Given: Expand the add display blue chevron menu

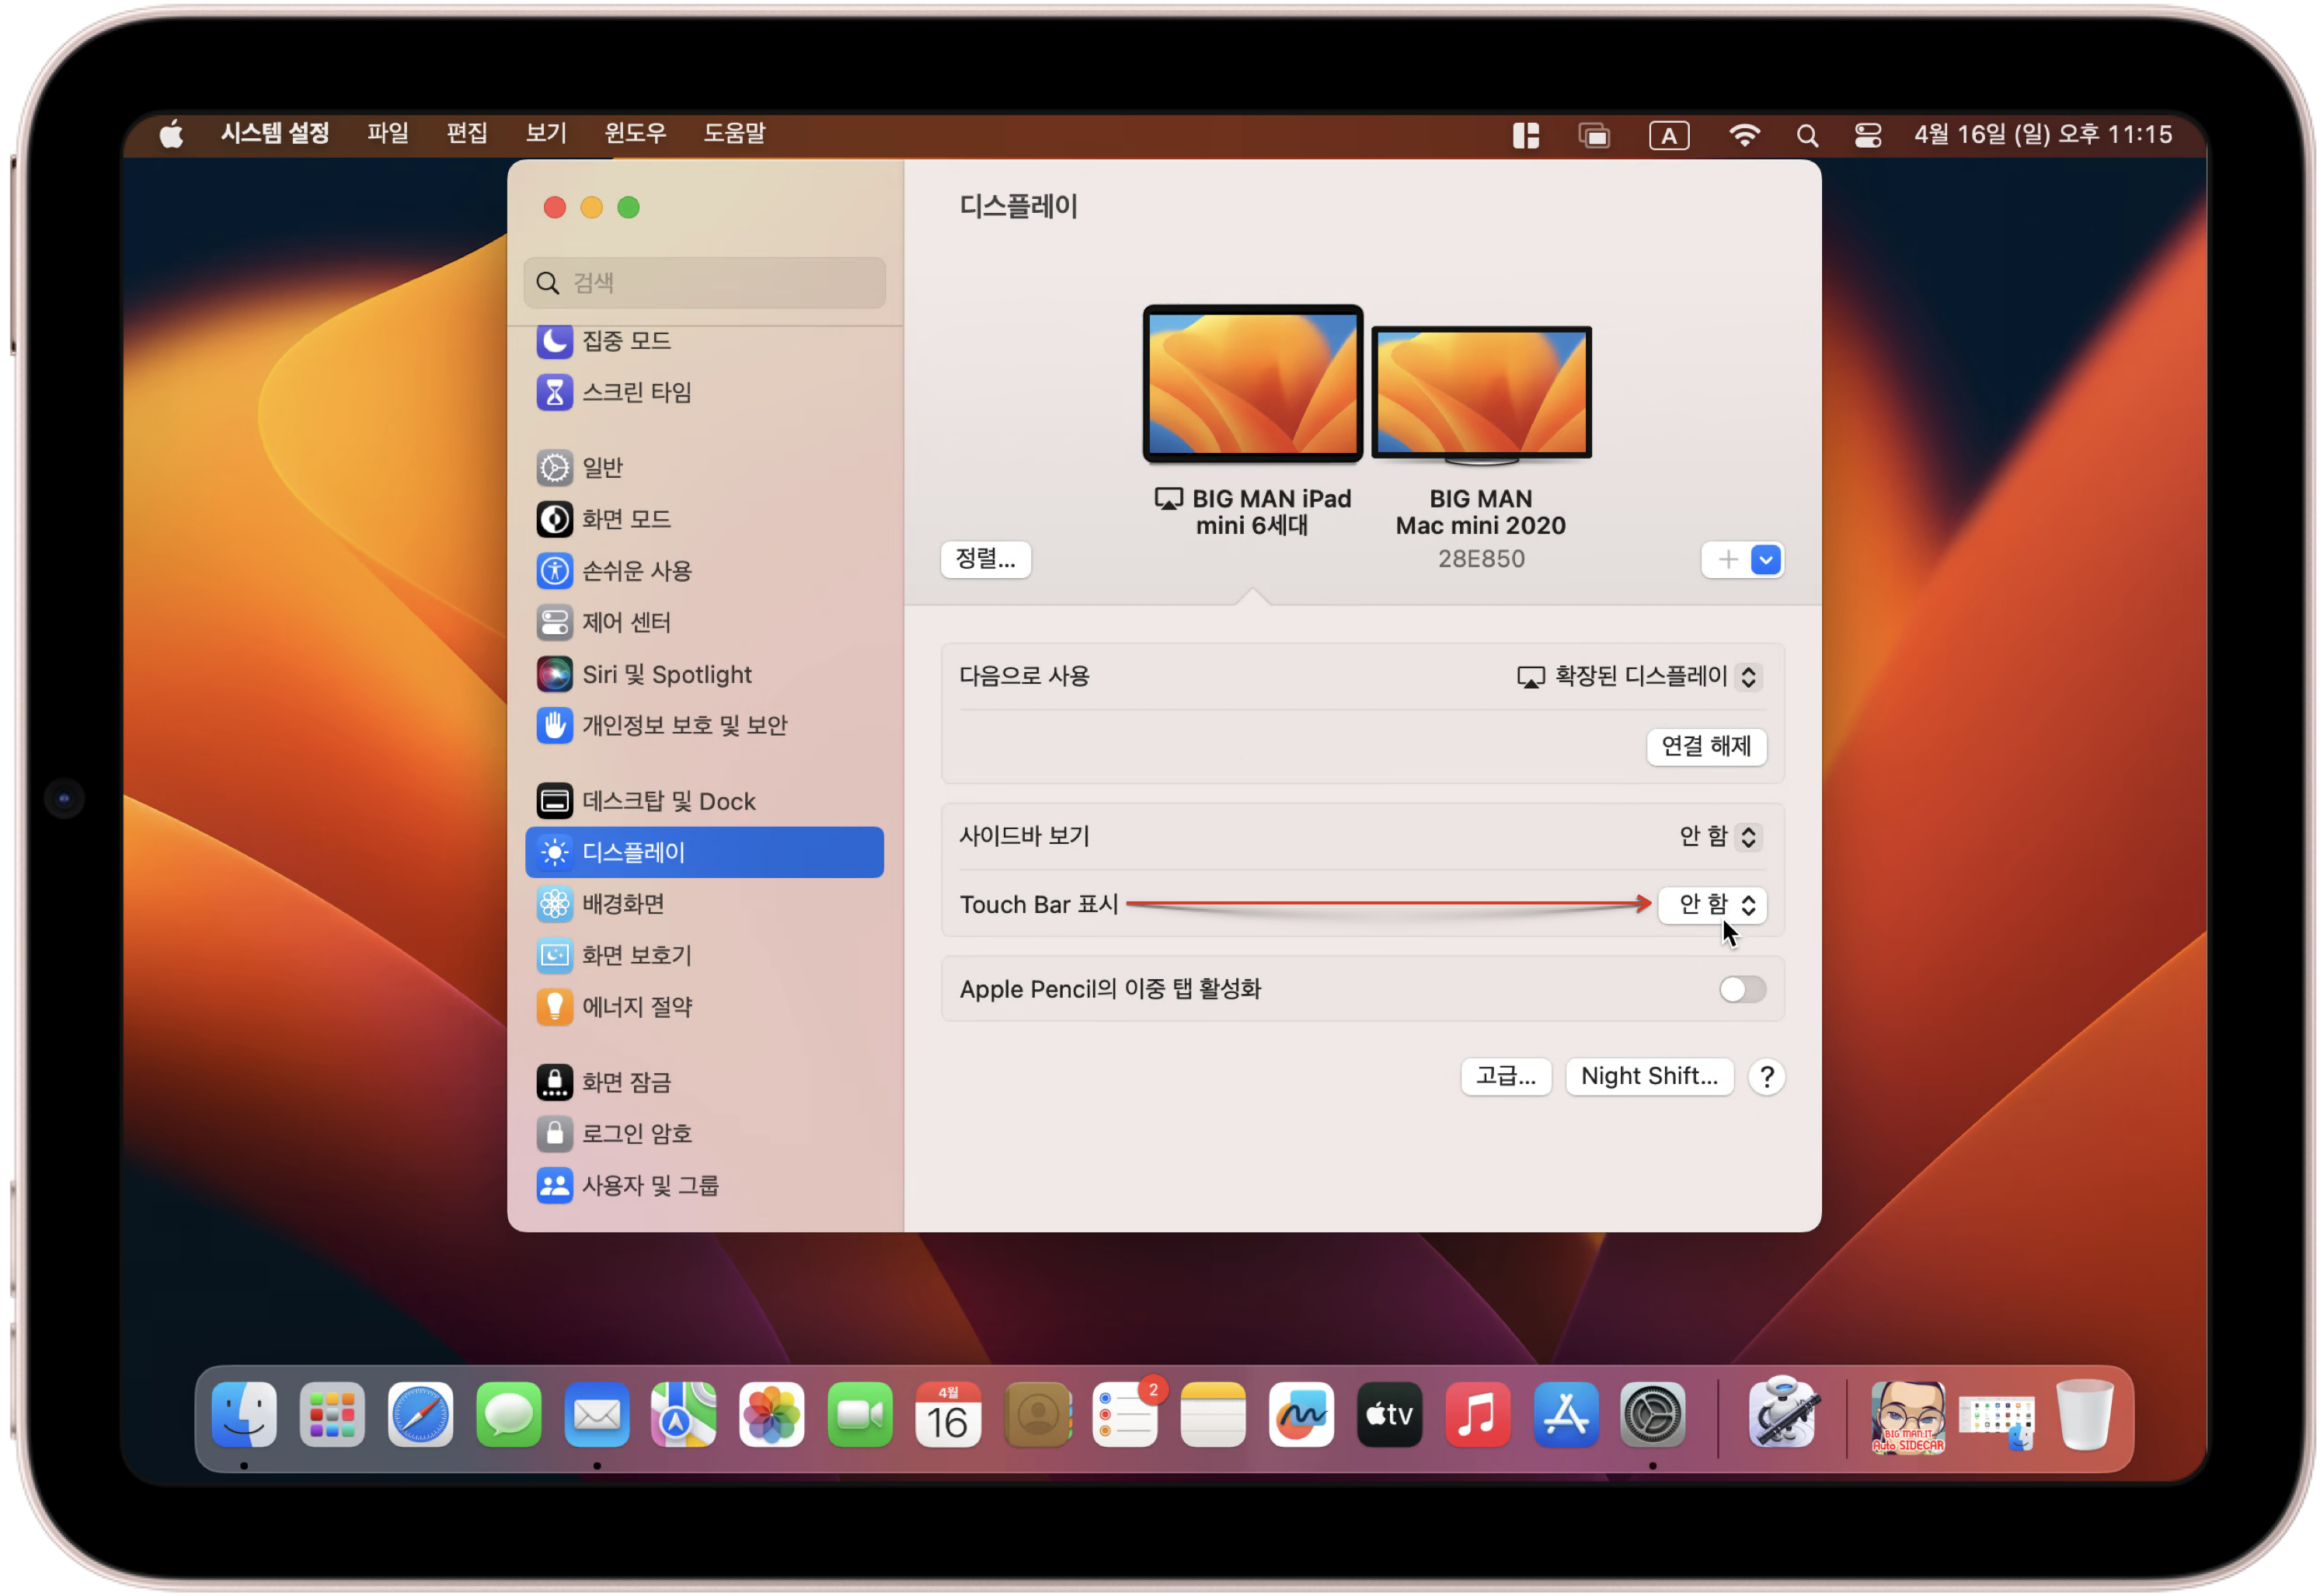Looking at the screenshot, I should click(1766, 560).
